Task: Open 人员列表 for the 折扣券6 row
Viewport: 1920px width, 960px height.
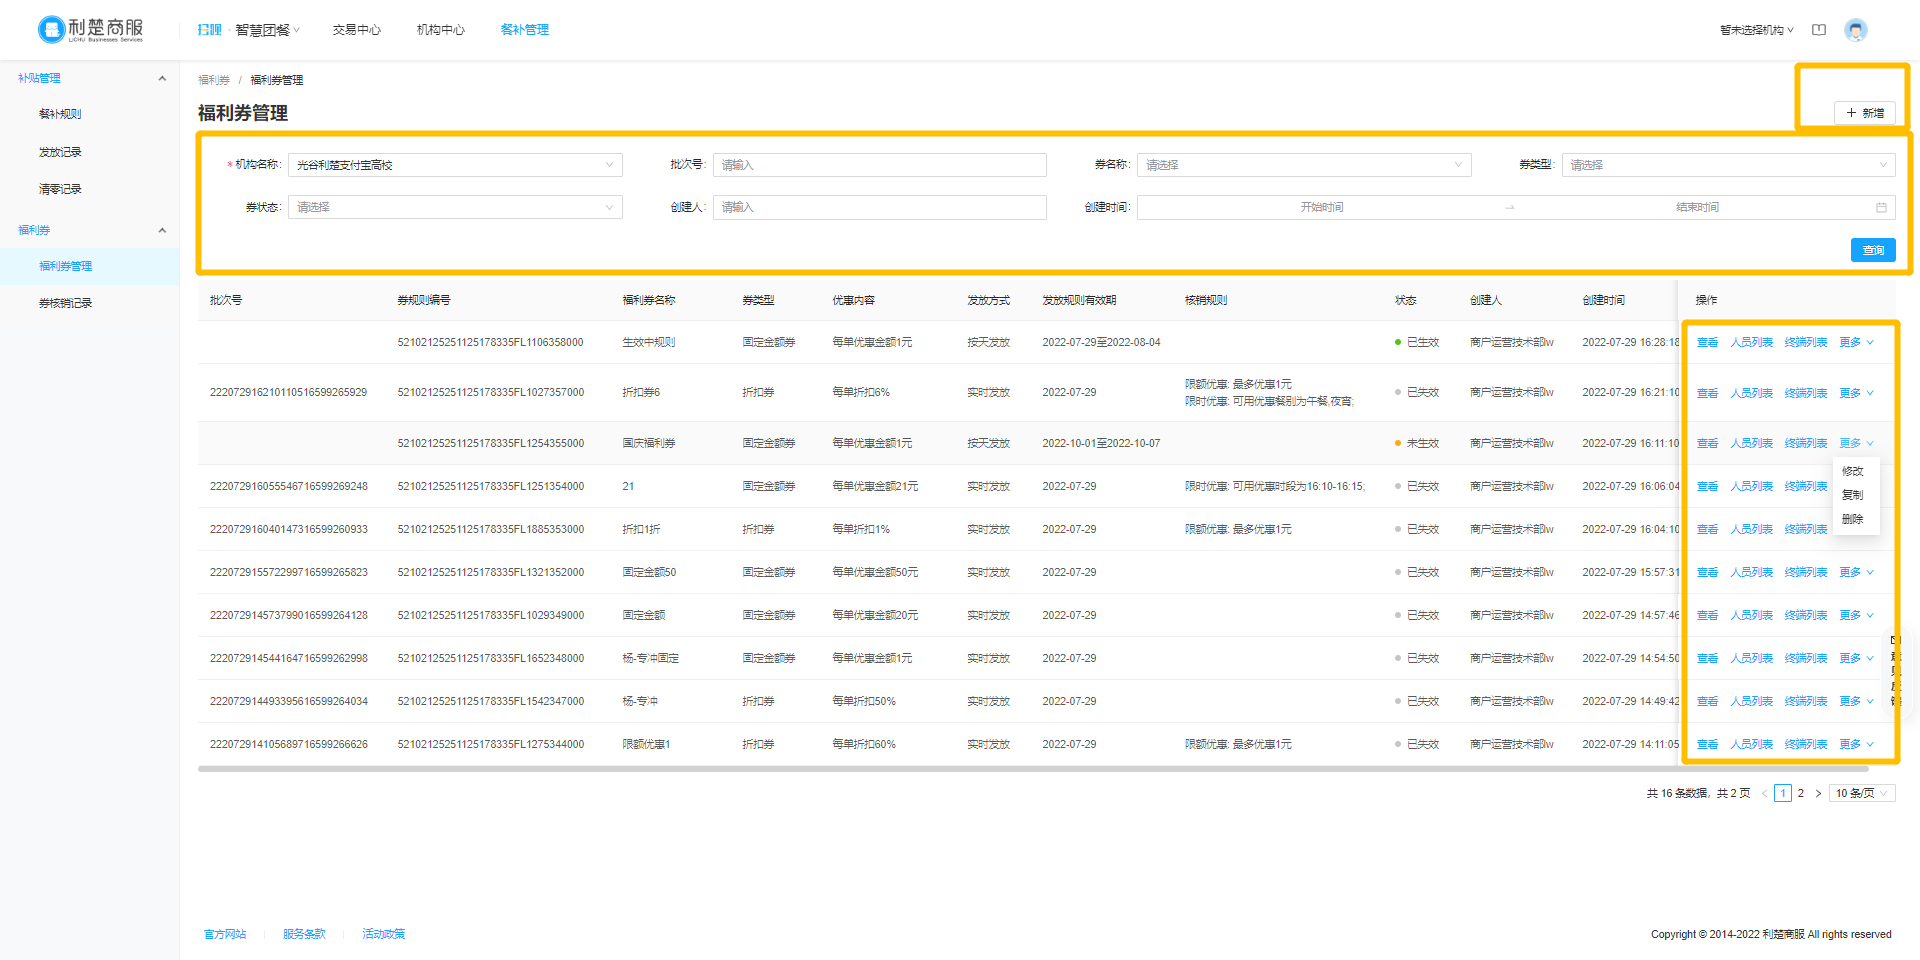Action: tap(1751, 393)
